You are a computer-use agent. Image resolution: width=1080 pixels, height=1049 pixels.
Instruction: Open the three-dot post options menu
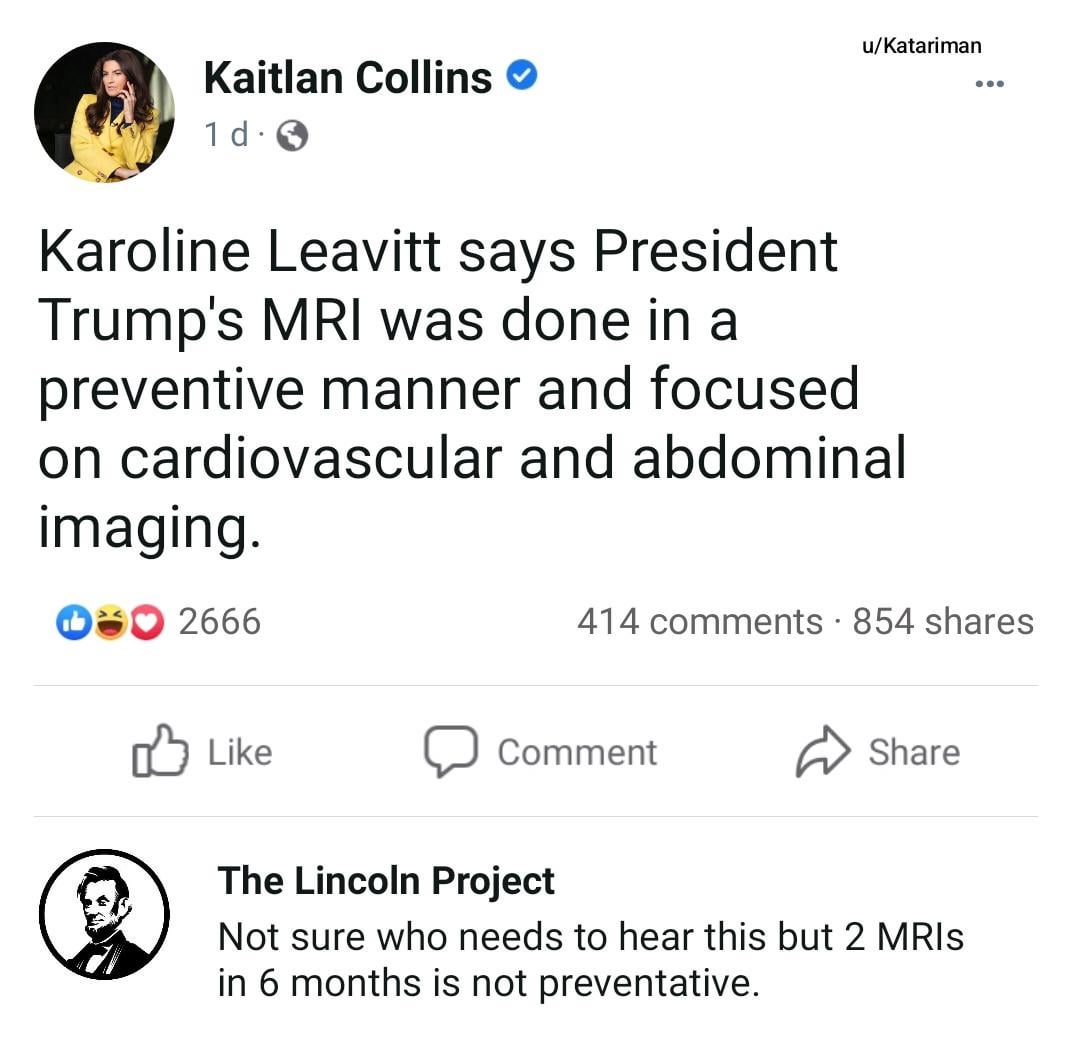point(989,84)
